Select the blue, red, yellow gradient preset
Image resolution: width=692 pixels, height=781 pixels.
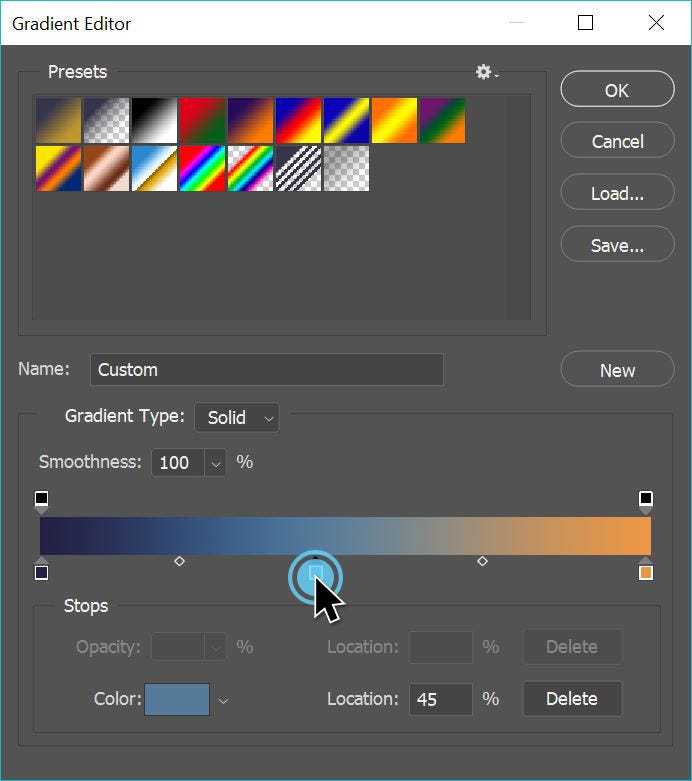(298, 121)
